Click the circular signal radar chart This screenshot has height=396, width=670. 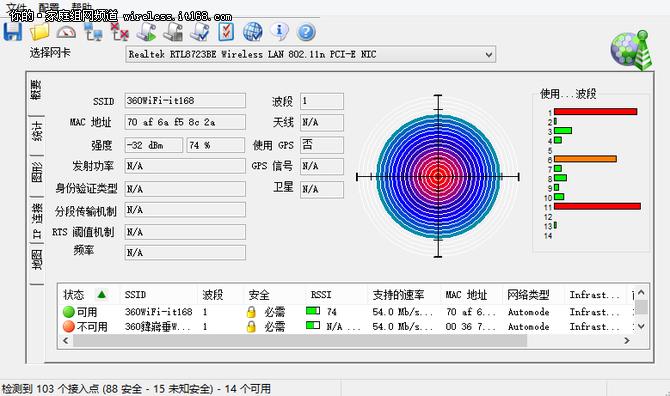tap(438, 176)
